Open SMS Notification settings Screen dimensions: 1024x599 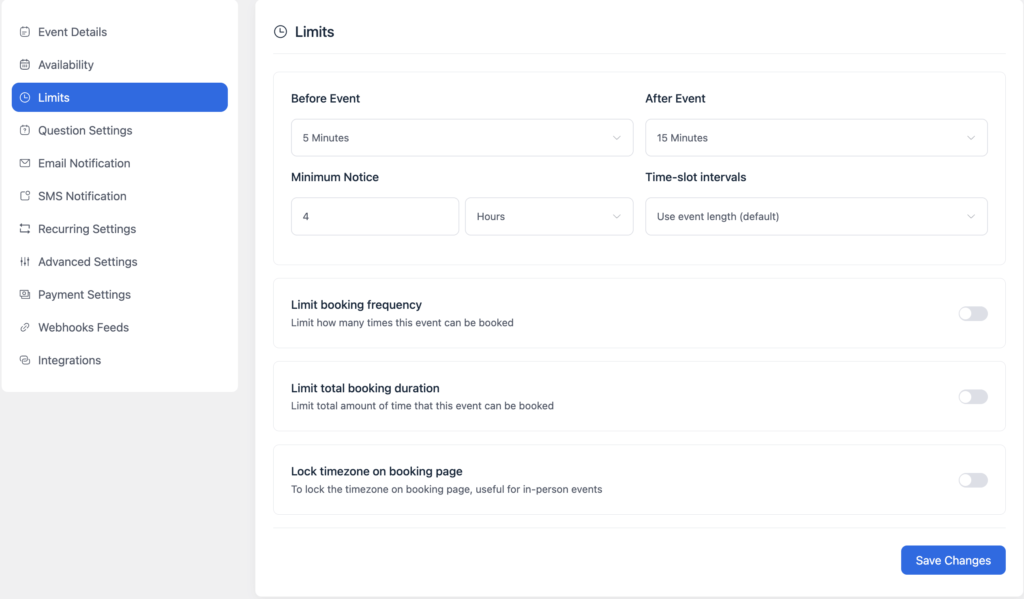point(120,195)
